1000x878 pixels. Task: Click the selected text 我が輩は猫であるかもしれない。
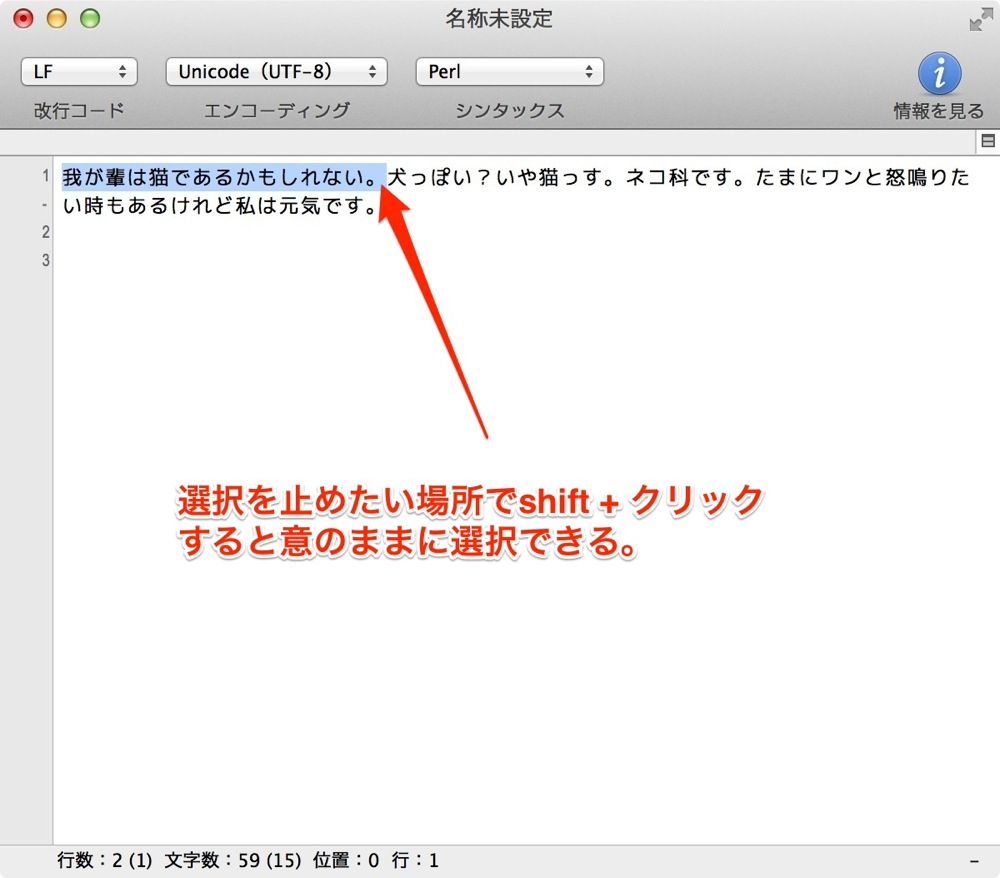223,177
